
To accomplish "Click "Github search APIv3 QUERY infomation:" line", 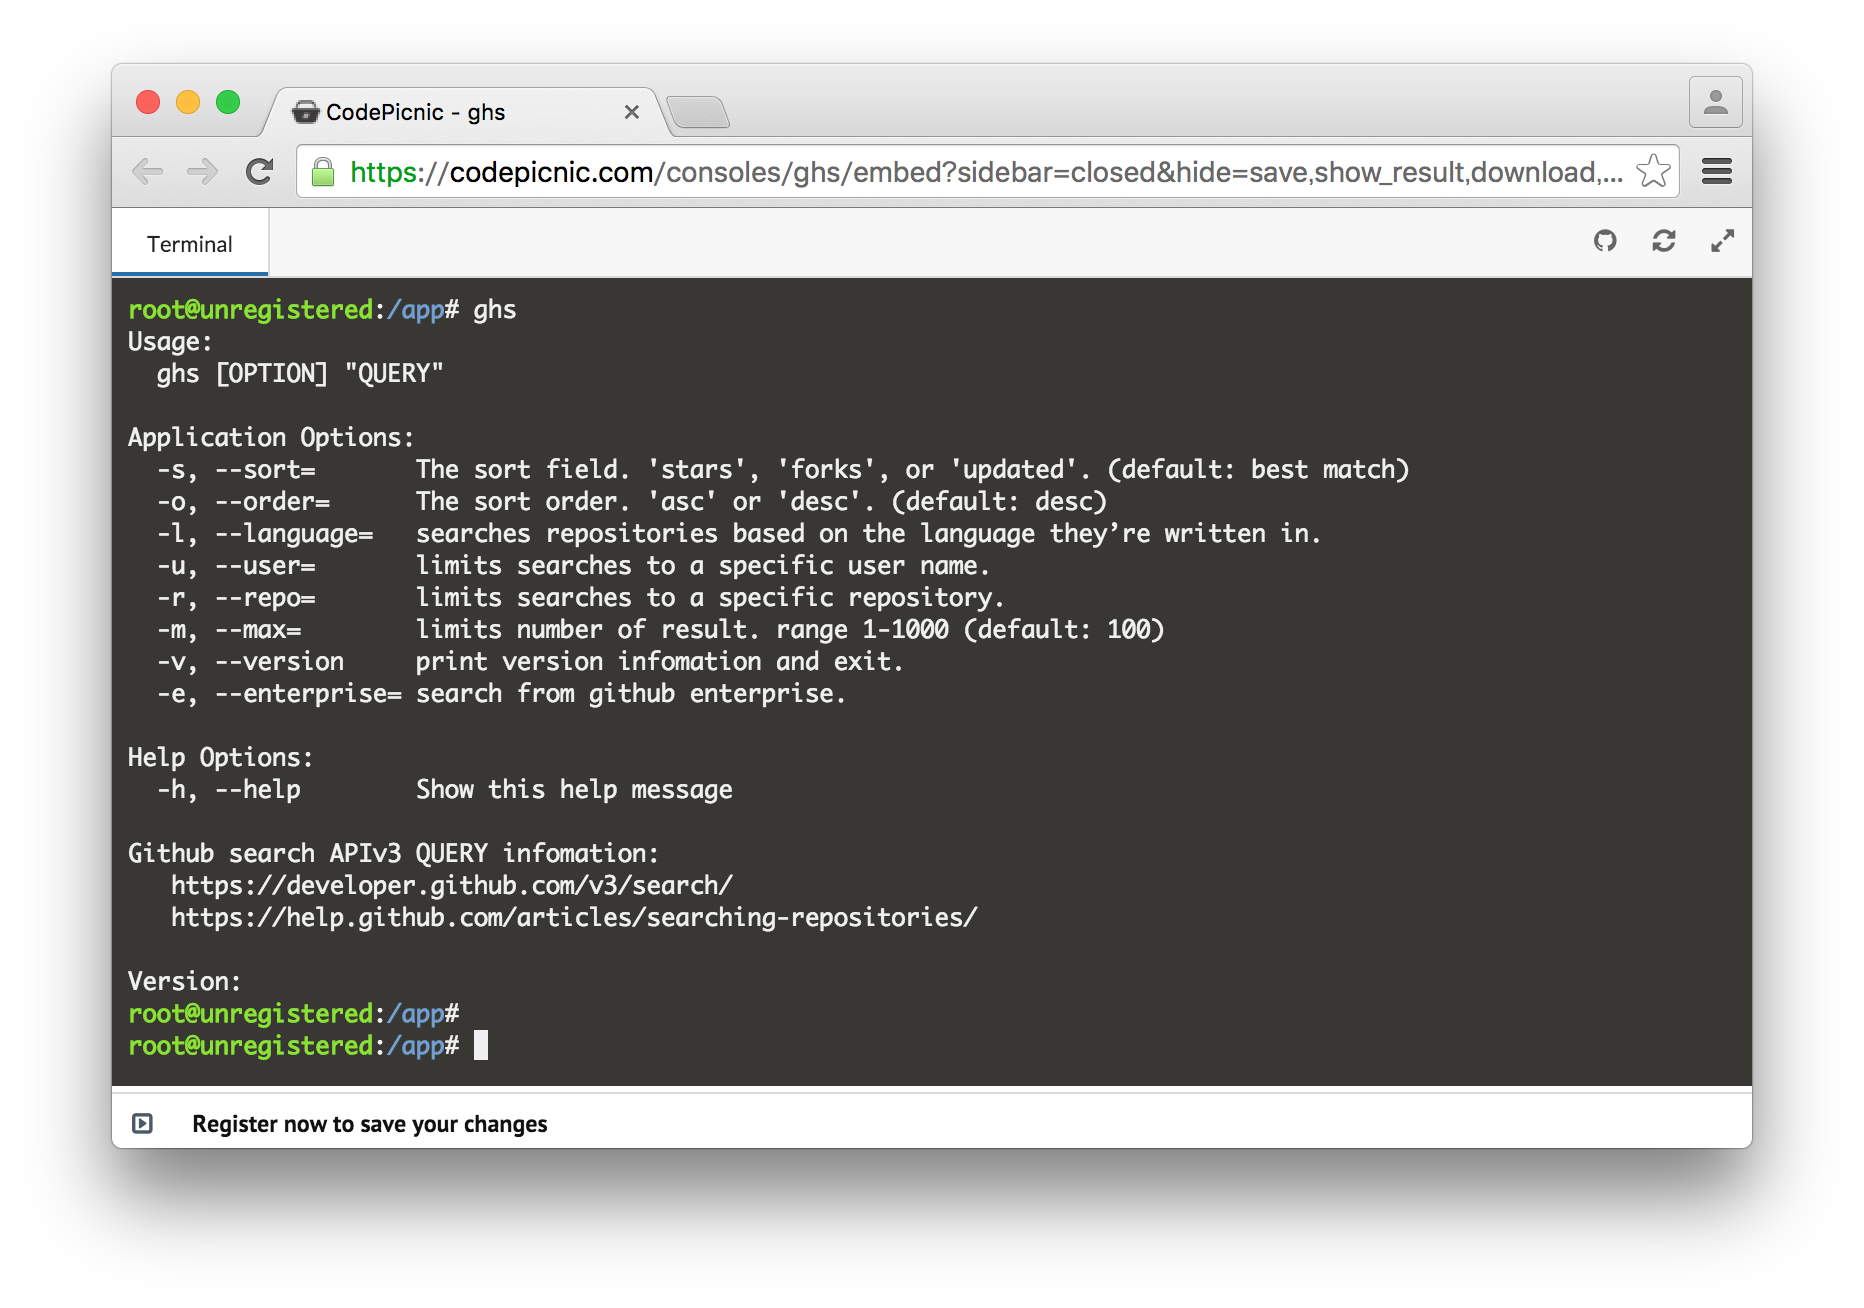I will (394, 854).
